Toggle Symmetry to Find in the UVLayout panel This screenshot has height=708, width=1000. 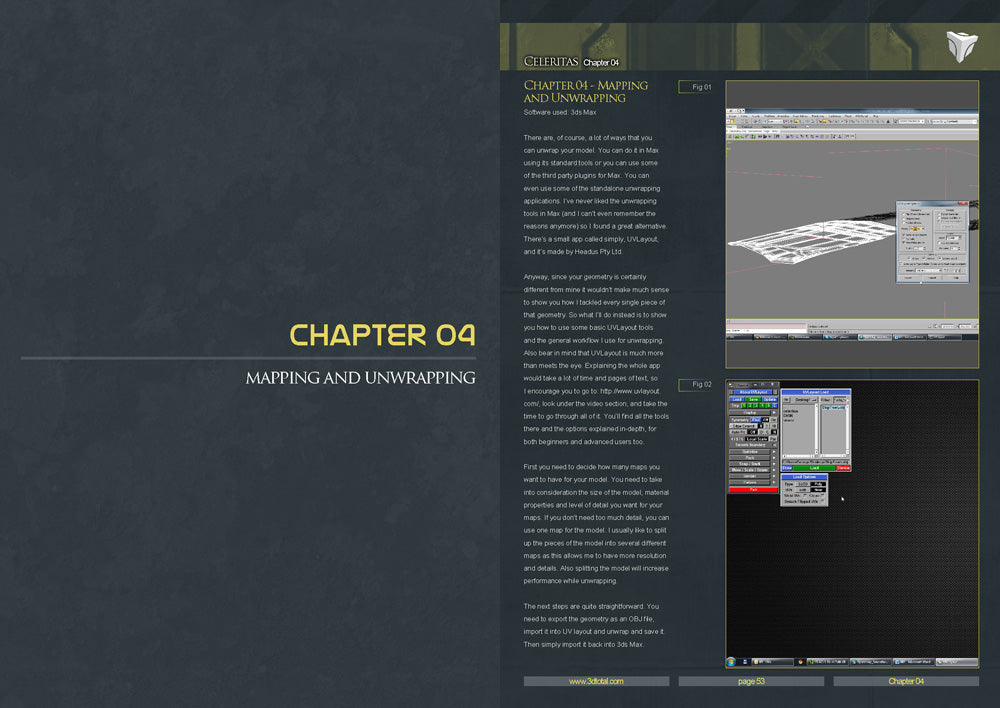(x=754, y=419)
